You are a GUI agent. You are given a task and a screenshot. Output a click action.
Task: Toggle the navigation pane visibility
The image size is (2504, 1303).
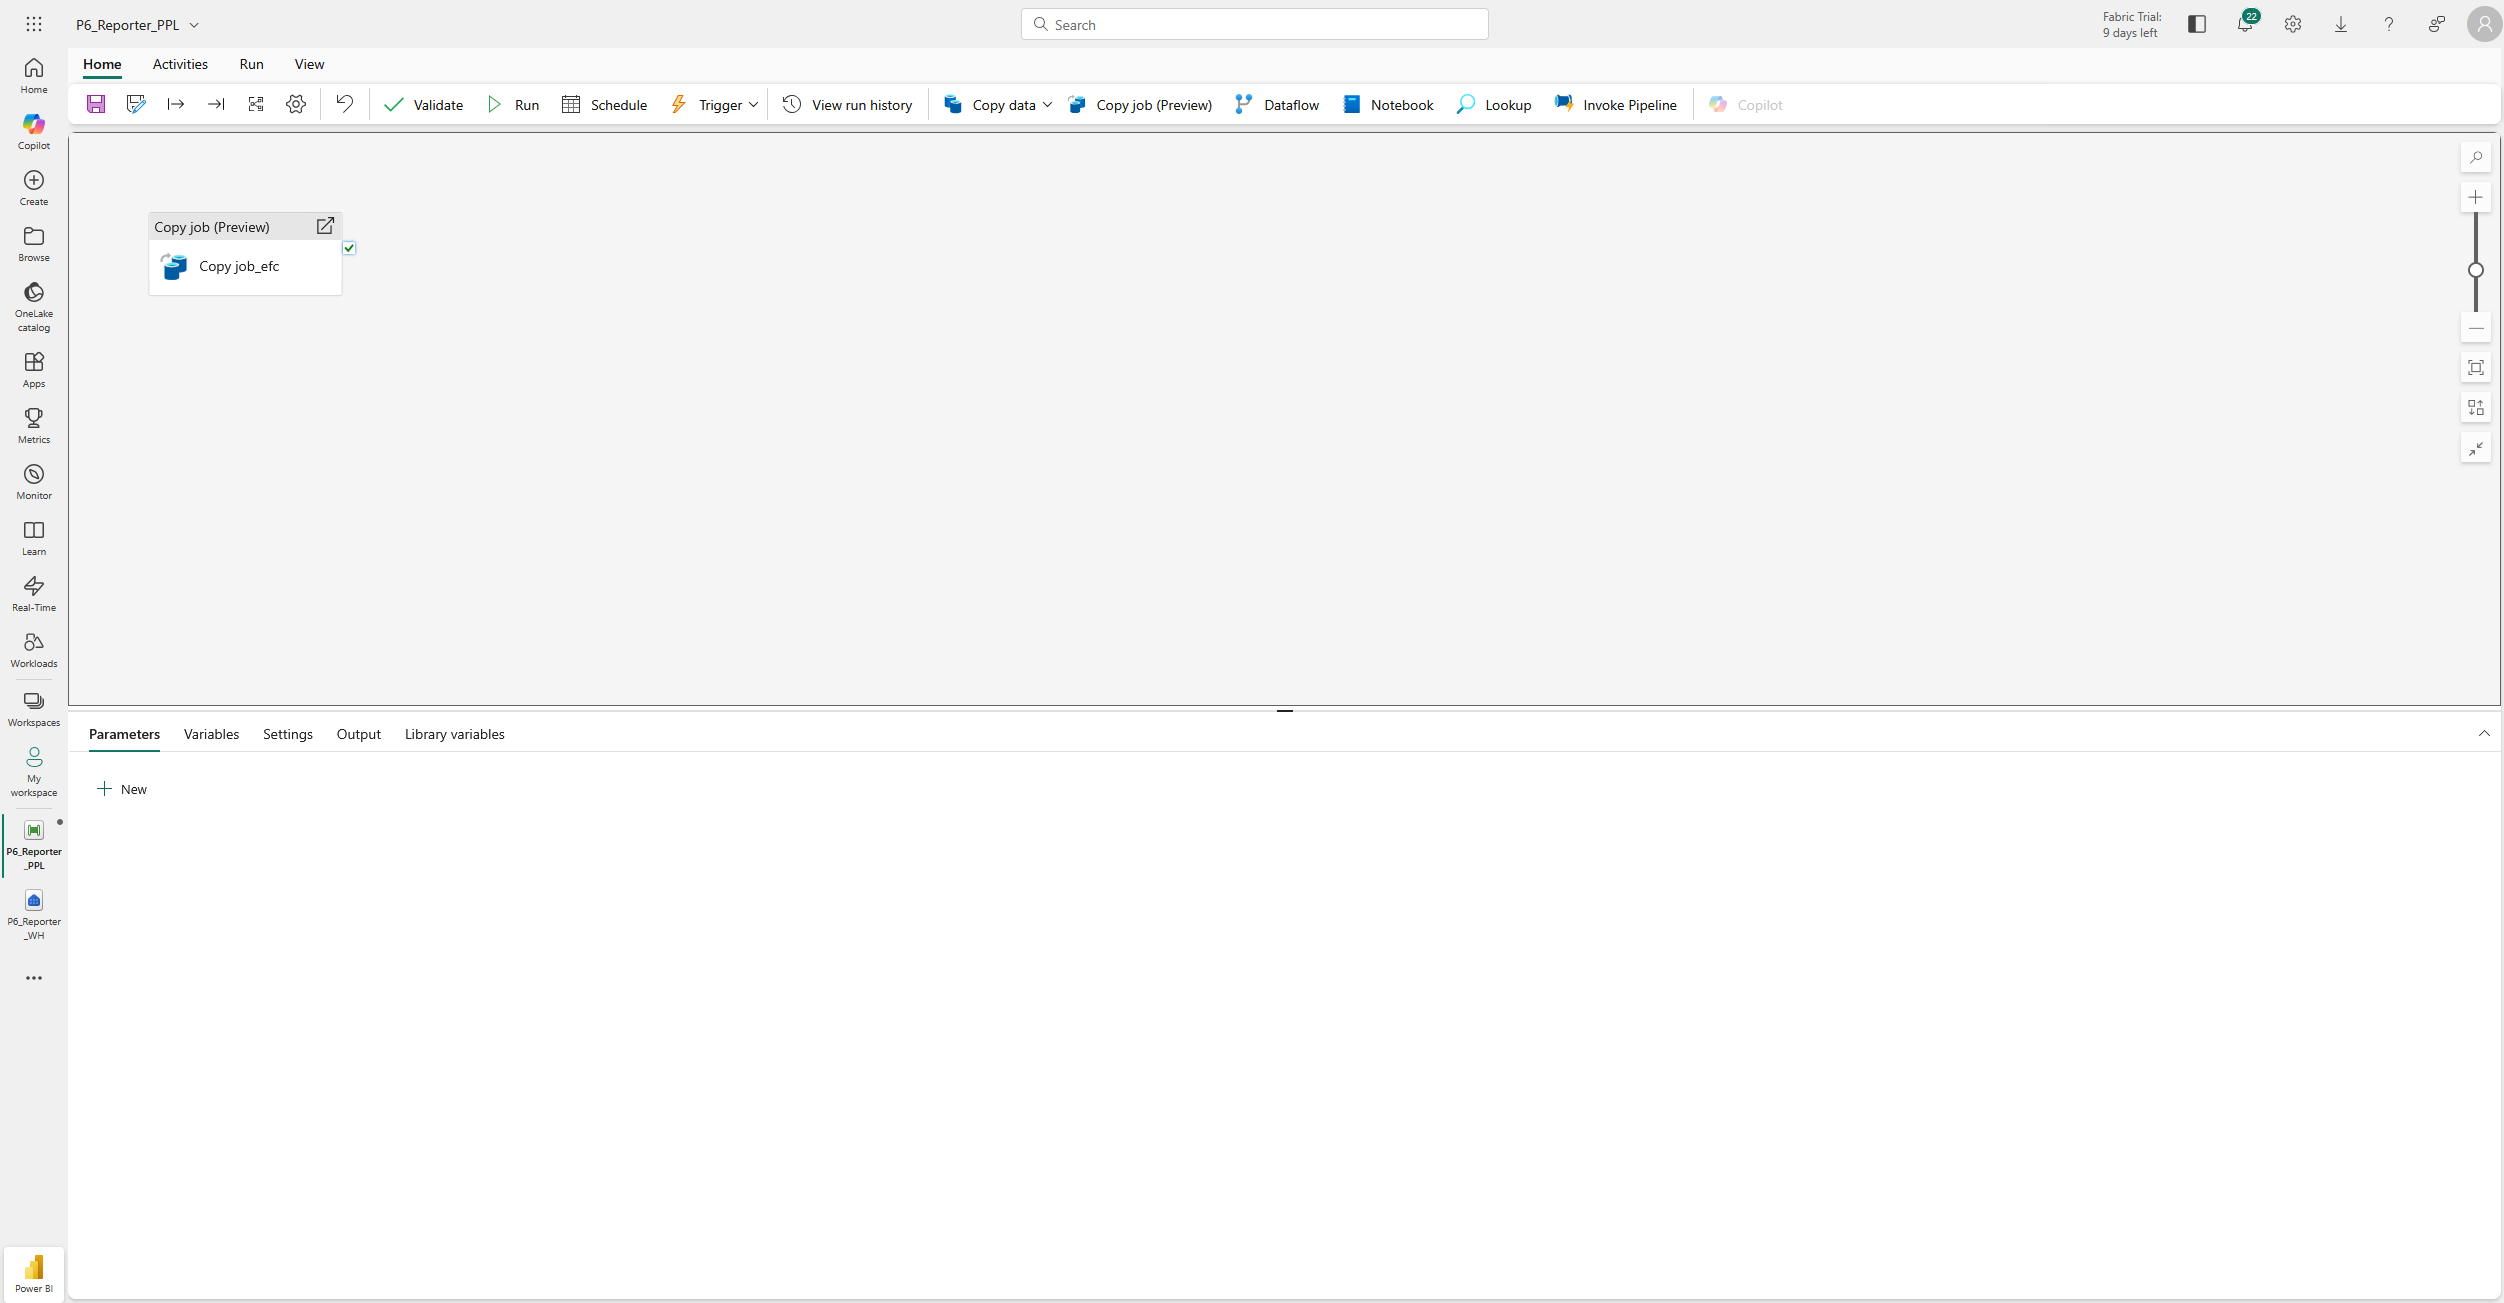(2196, 23)
